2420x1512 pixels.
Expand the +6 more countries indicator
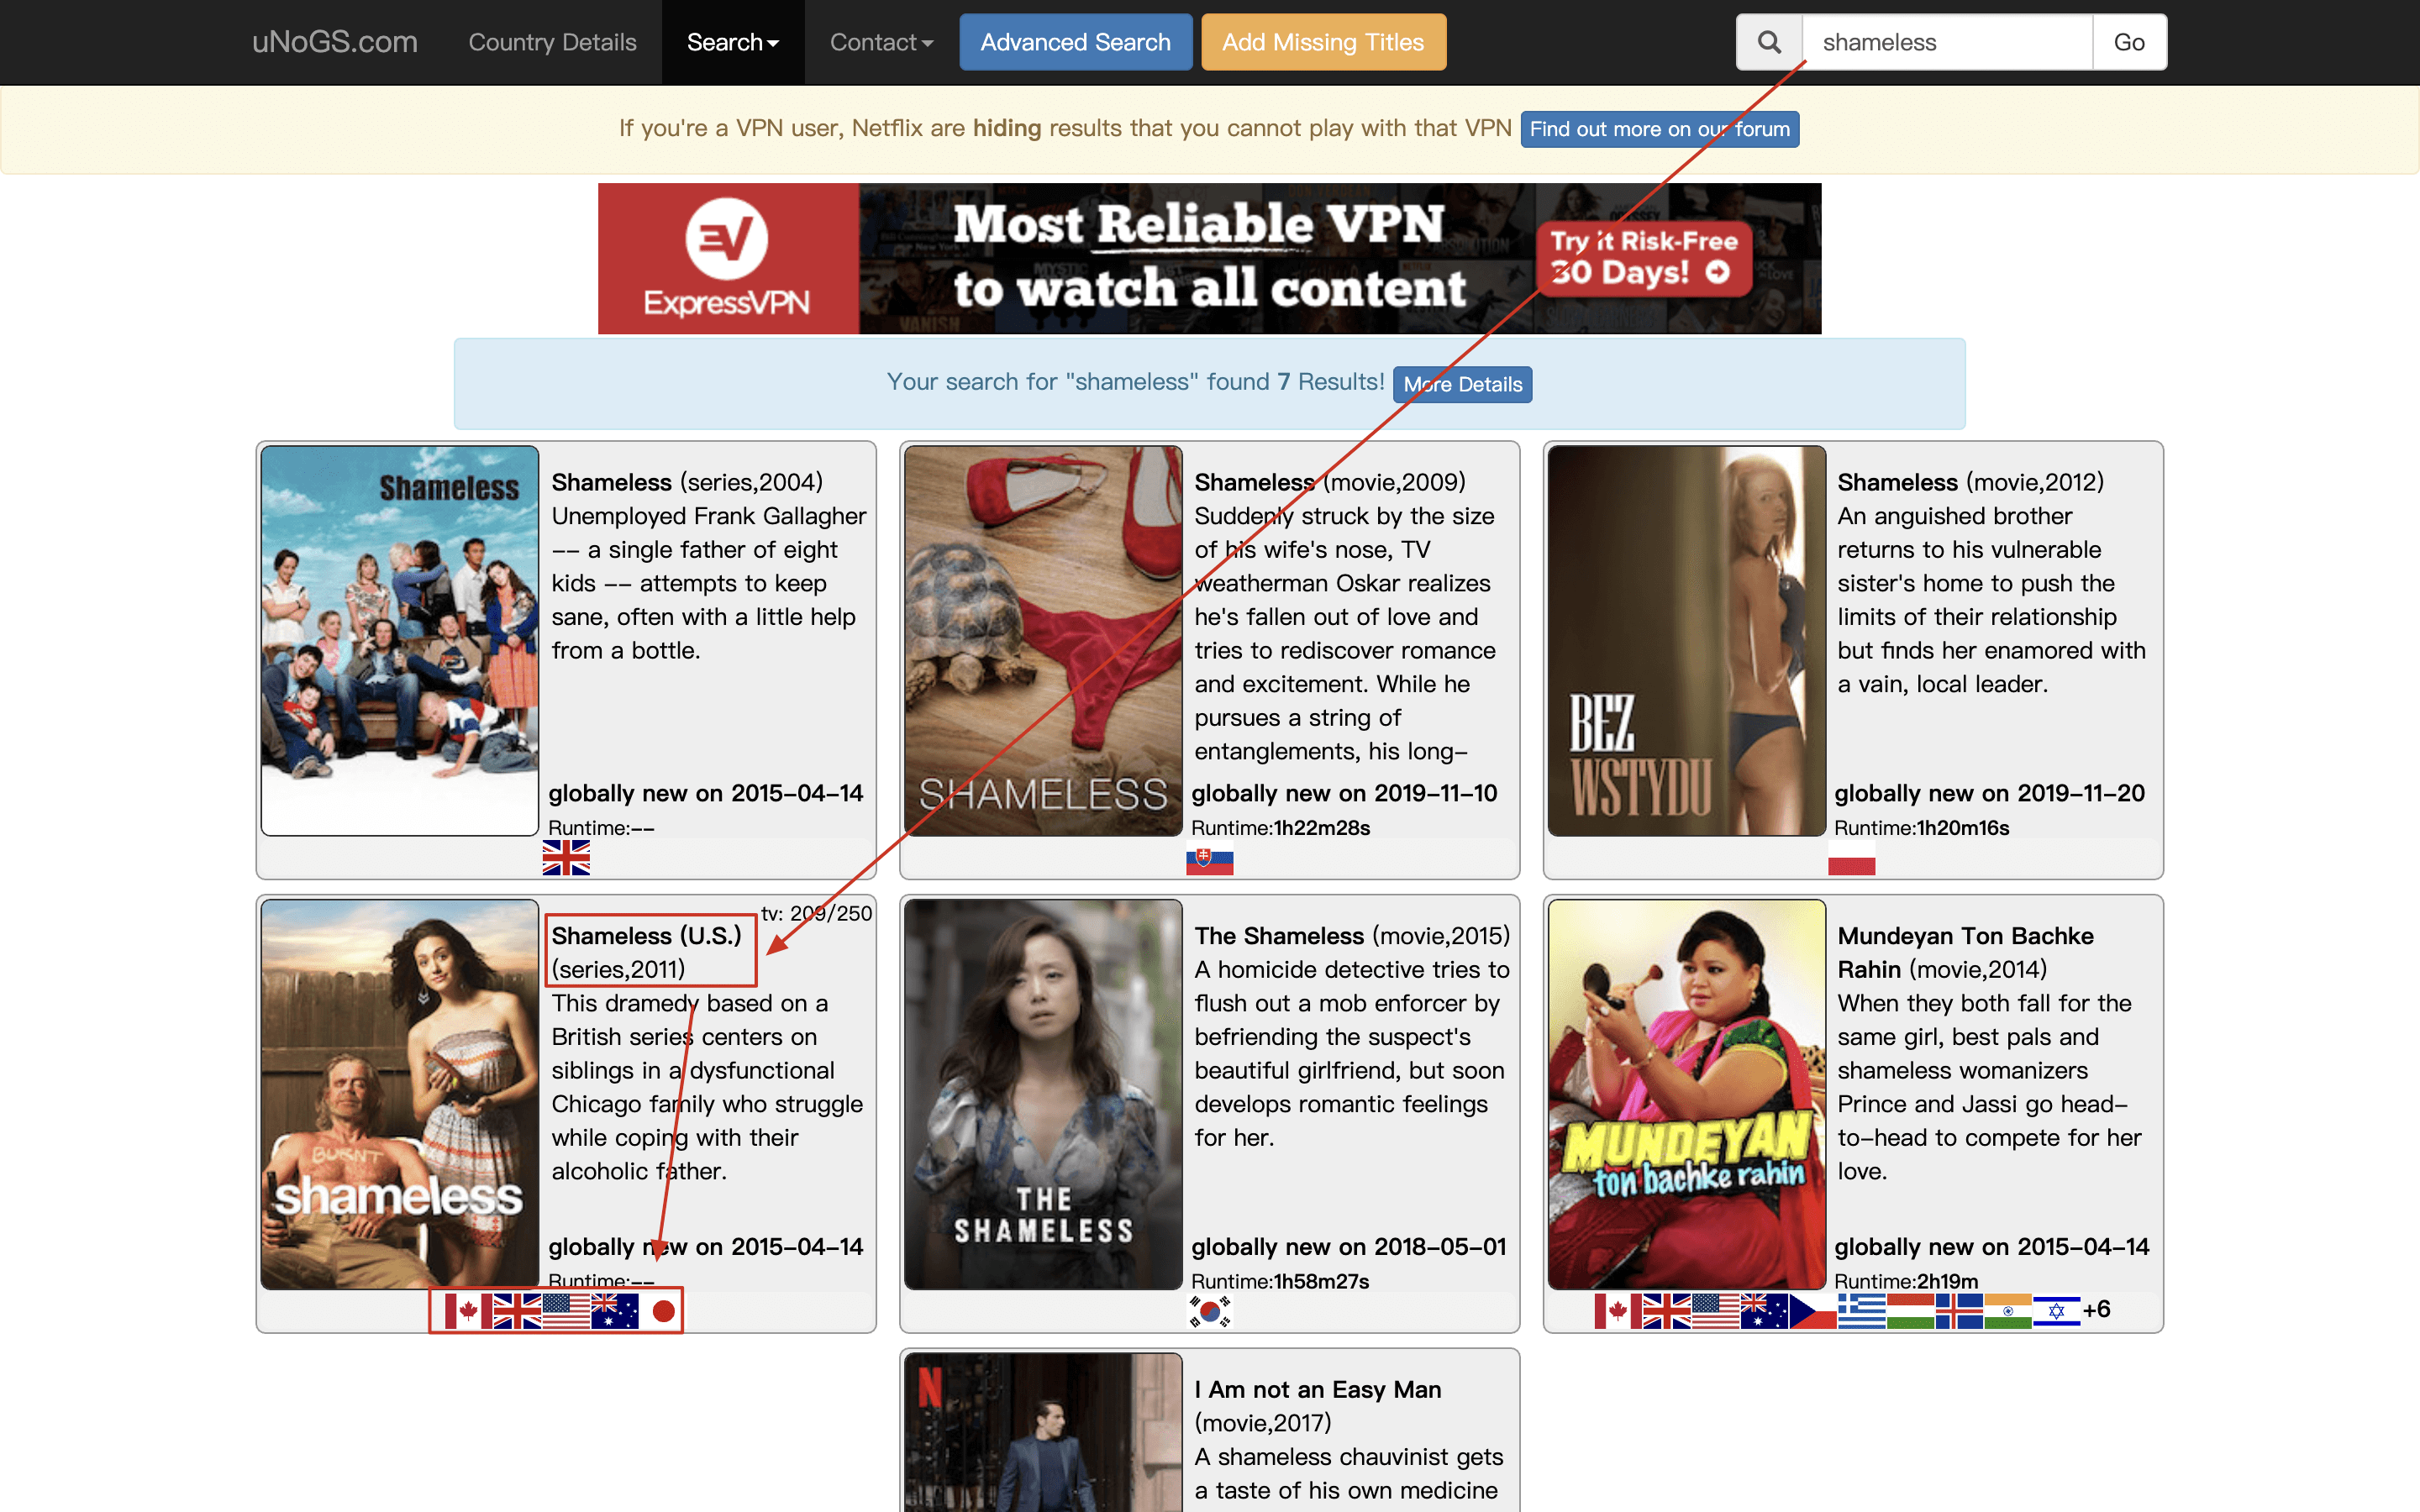[2097, 1309]
